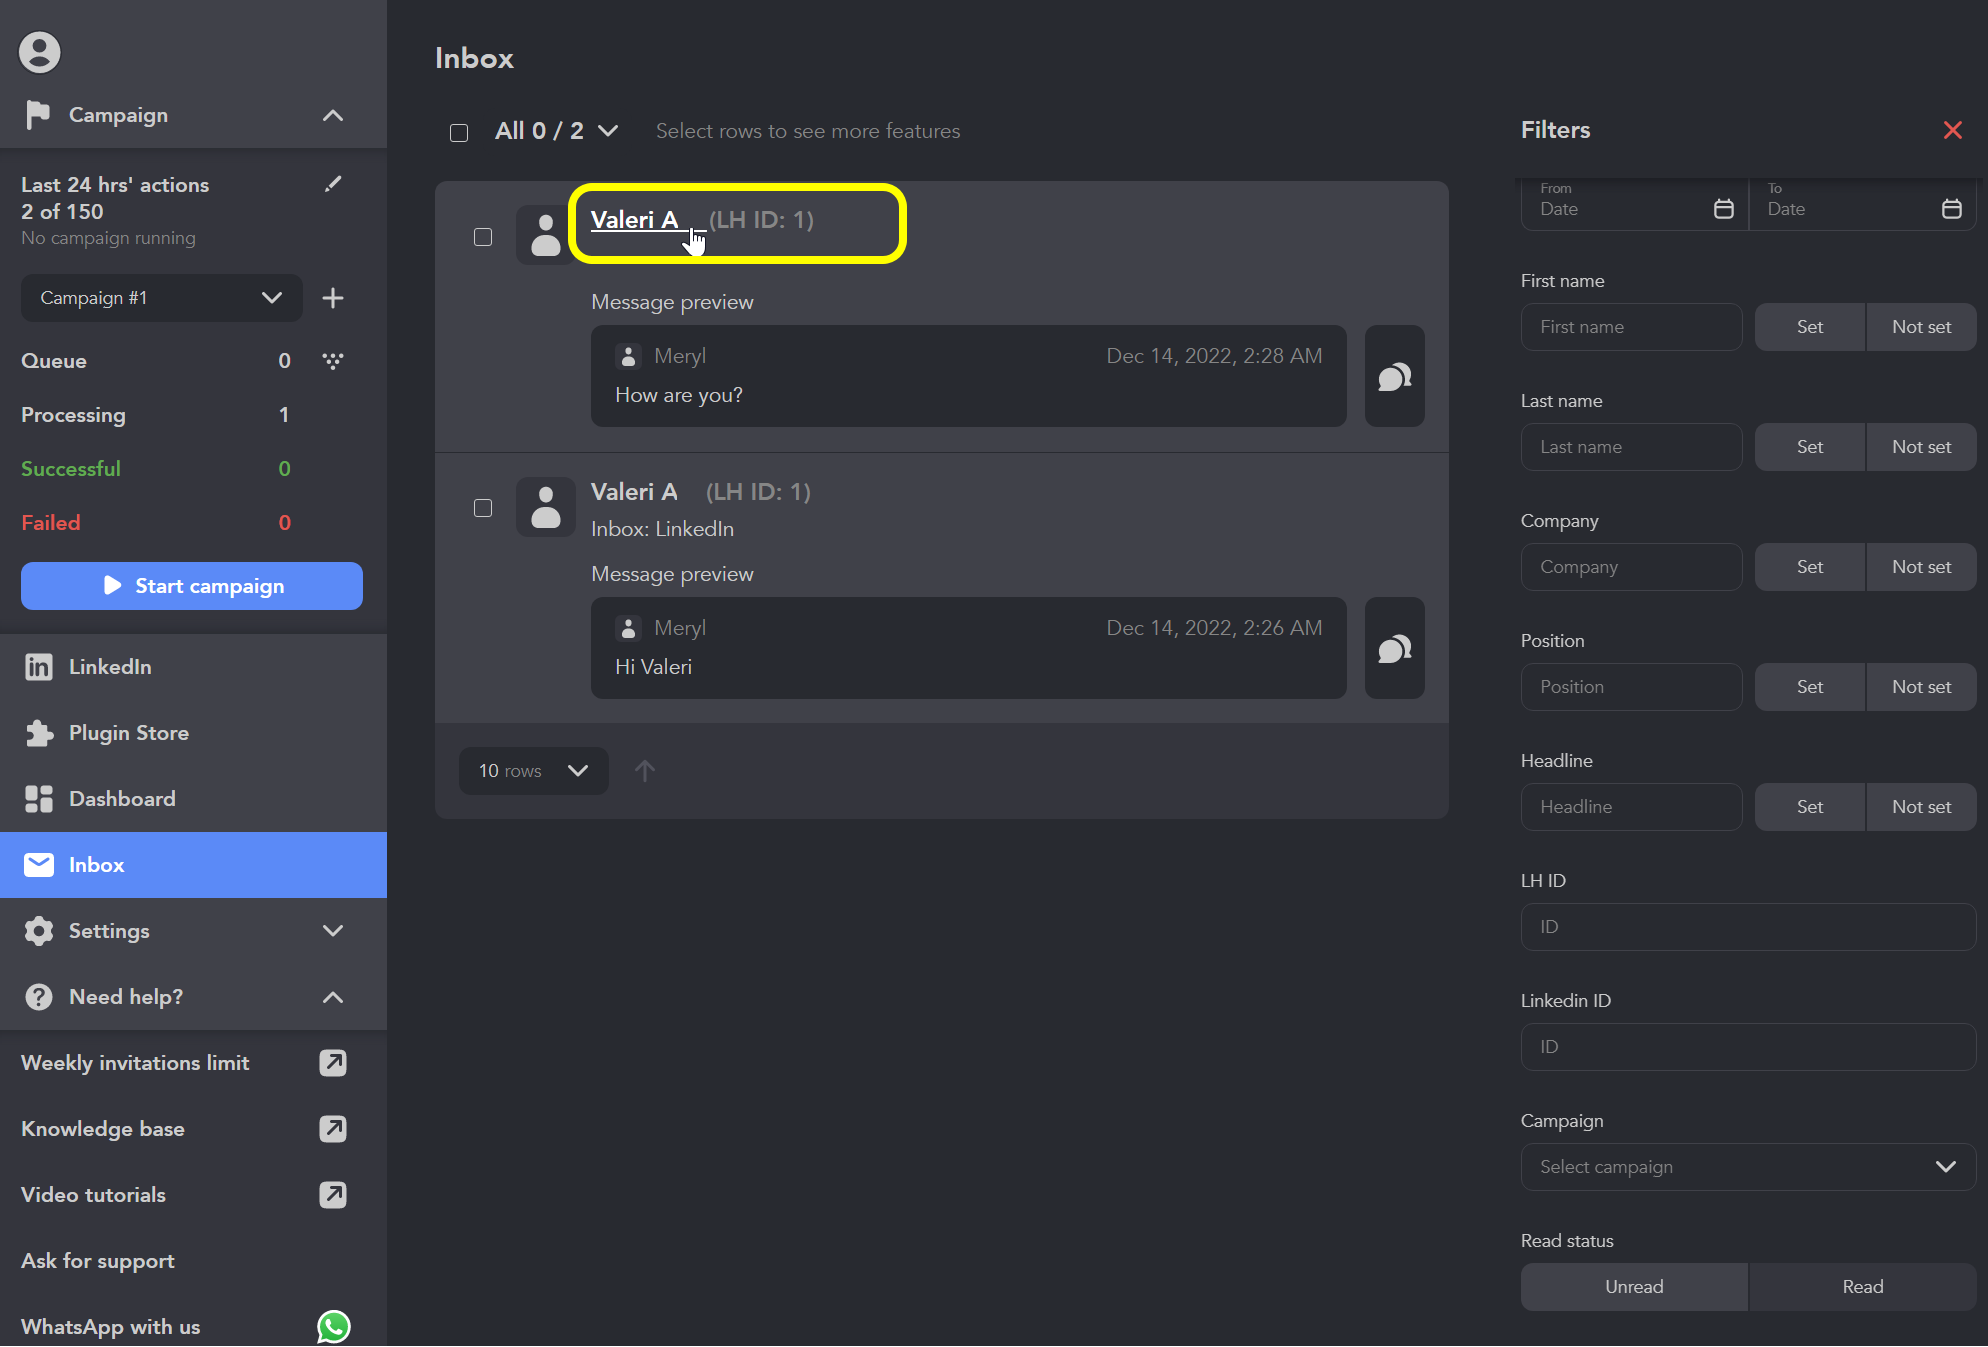Image resolution: width=1988 pixels, height=1347 pixels.
Task: Focus the Linkedin ID filter input
Action: (x=1748, y=1047)
